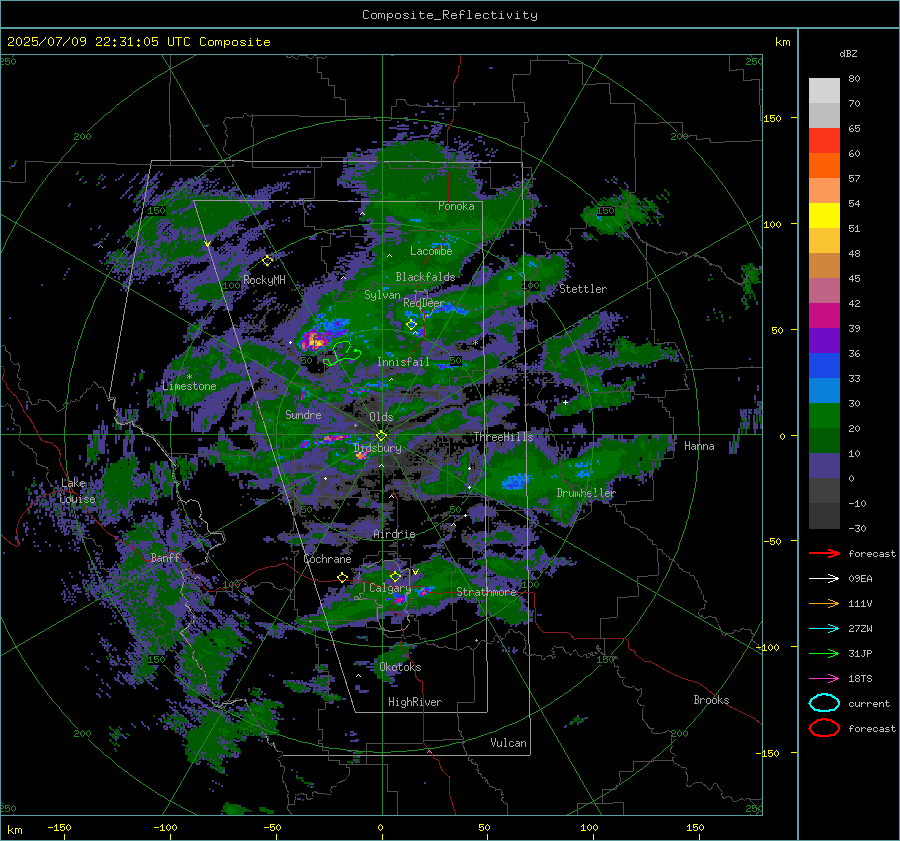Click the red forecast ellipse icon
Viewport: 900px width, 841px height.
tap(824, 728)
